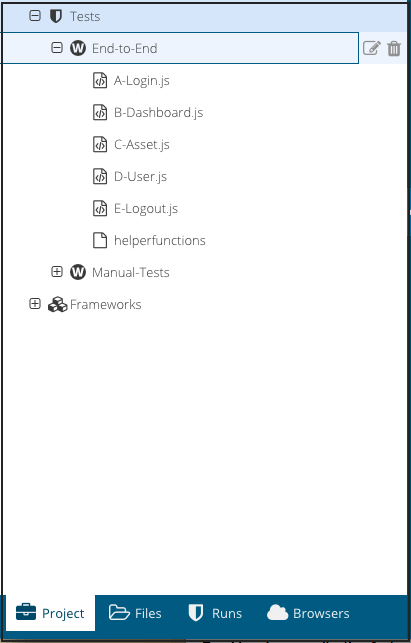This screenshot has height=643, width=411.
Task: Click the cubes icon beside Frameworks
Action: click(57, 304)
